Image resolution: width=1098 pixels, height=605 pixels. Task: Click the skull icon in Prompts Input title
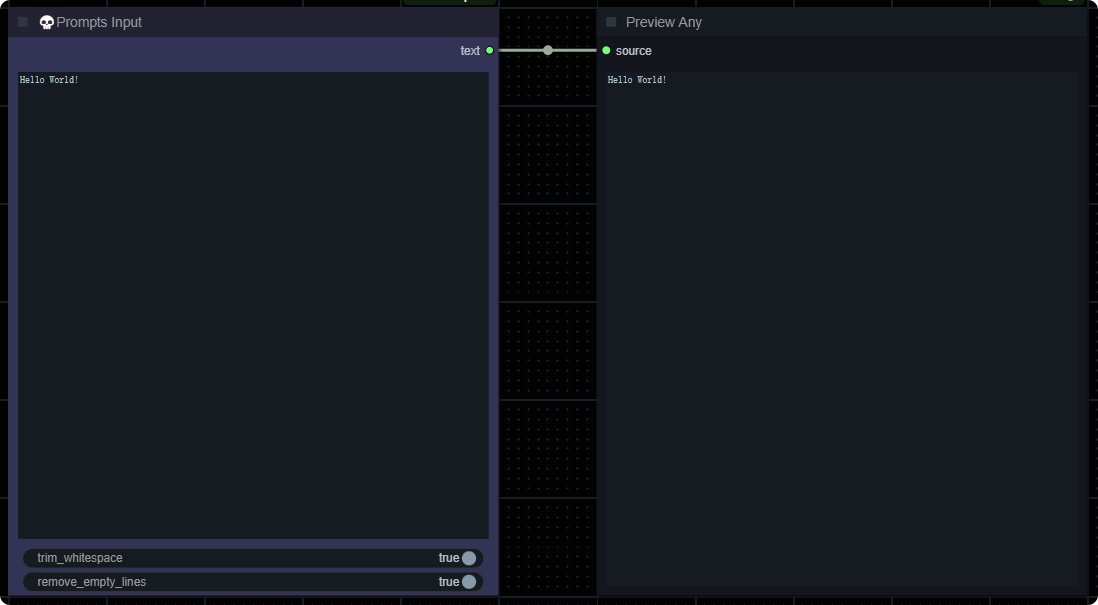46,22
